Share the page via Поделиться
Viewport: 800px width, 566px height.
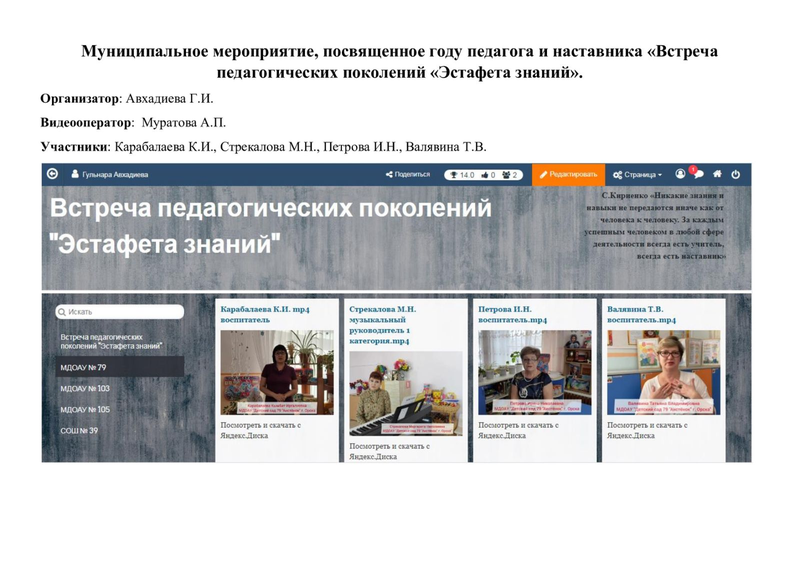pyautogui.click(x=408, y=174)
